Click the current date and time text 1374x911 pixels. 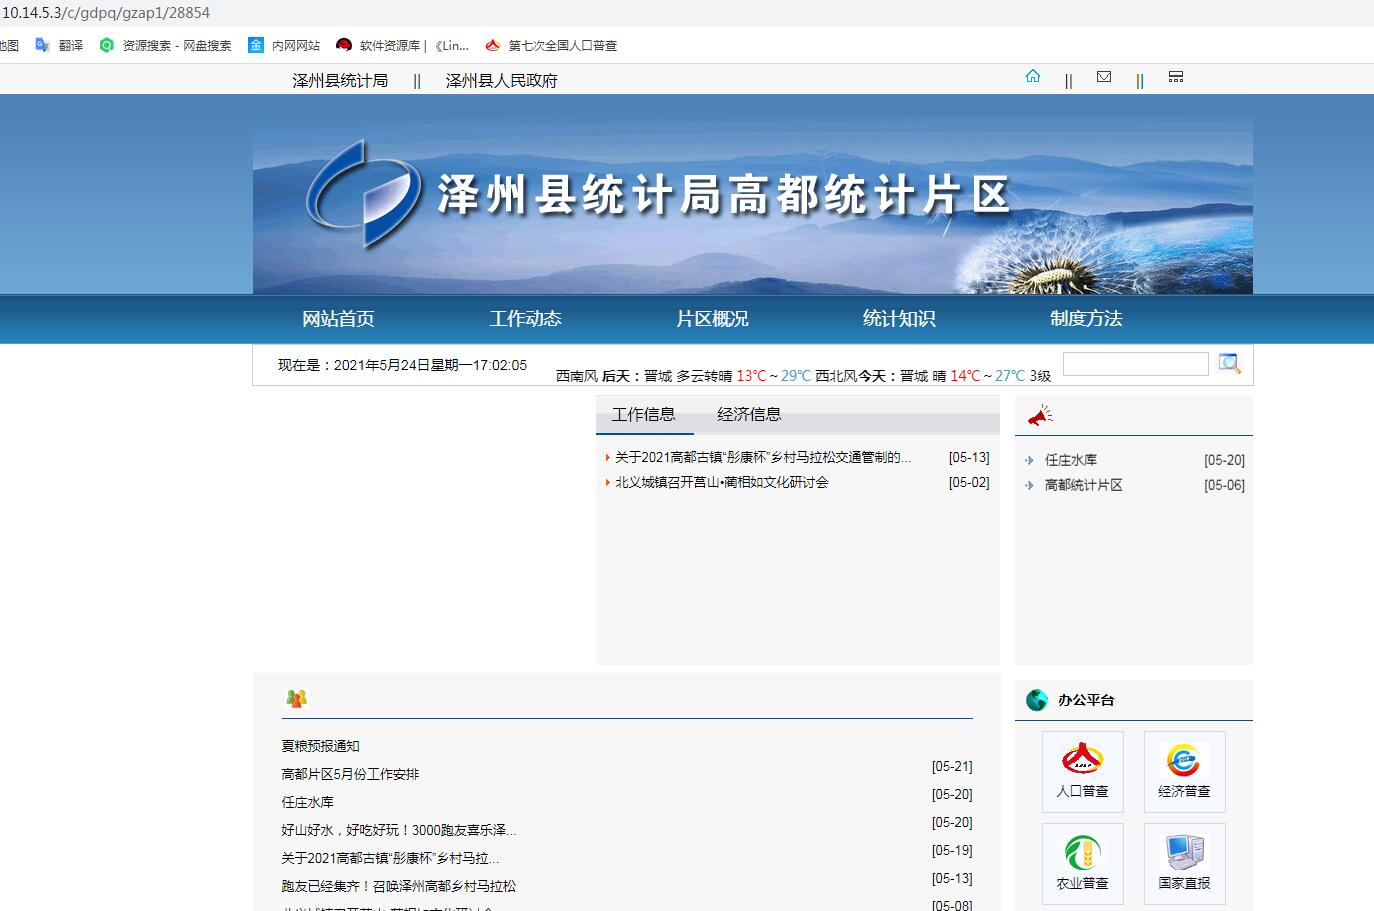click(402, 365)
